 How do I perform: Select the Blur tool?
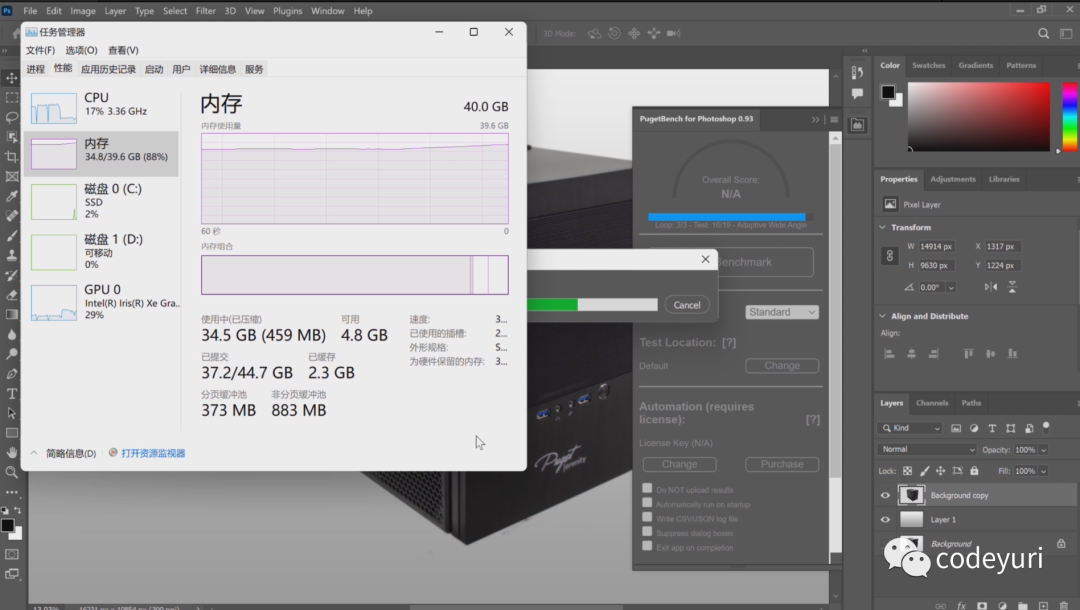tap(12, 335)
